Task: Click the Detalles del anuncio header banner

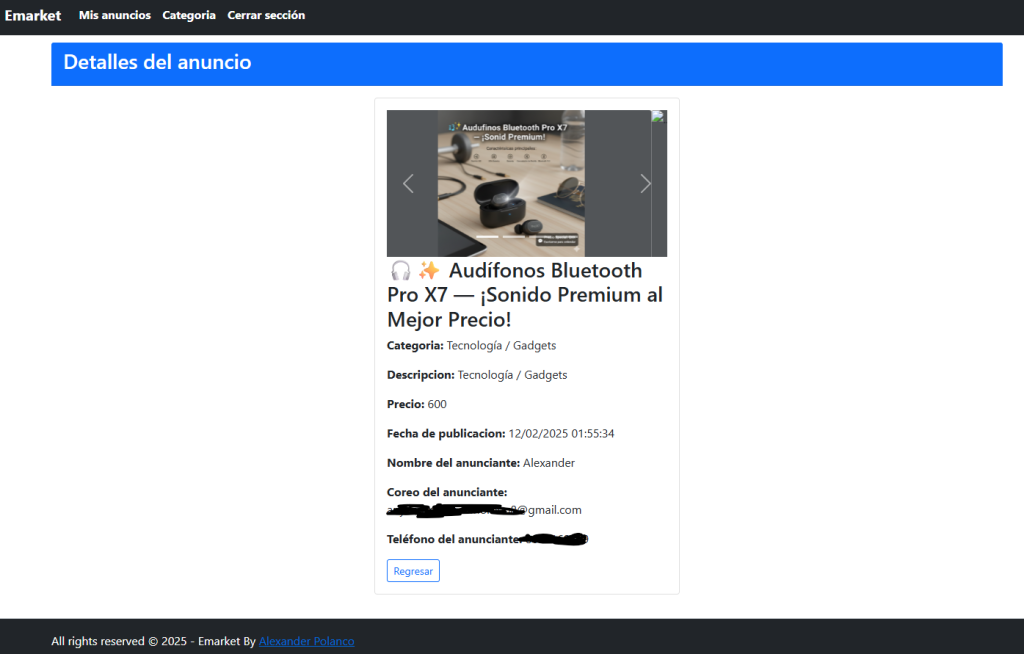Action: (526, 63)
